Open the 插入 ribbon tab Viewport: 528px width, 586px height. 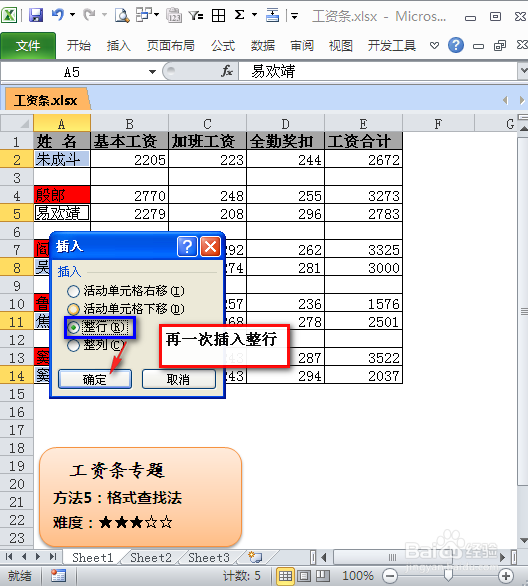tap(118, 46)
